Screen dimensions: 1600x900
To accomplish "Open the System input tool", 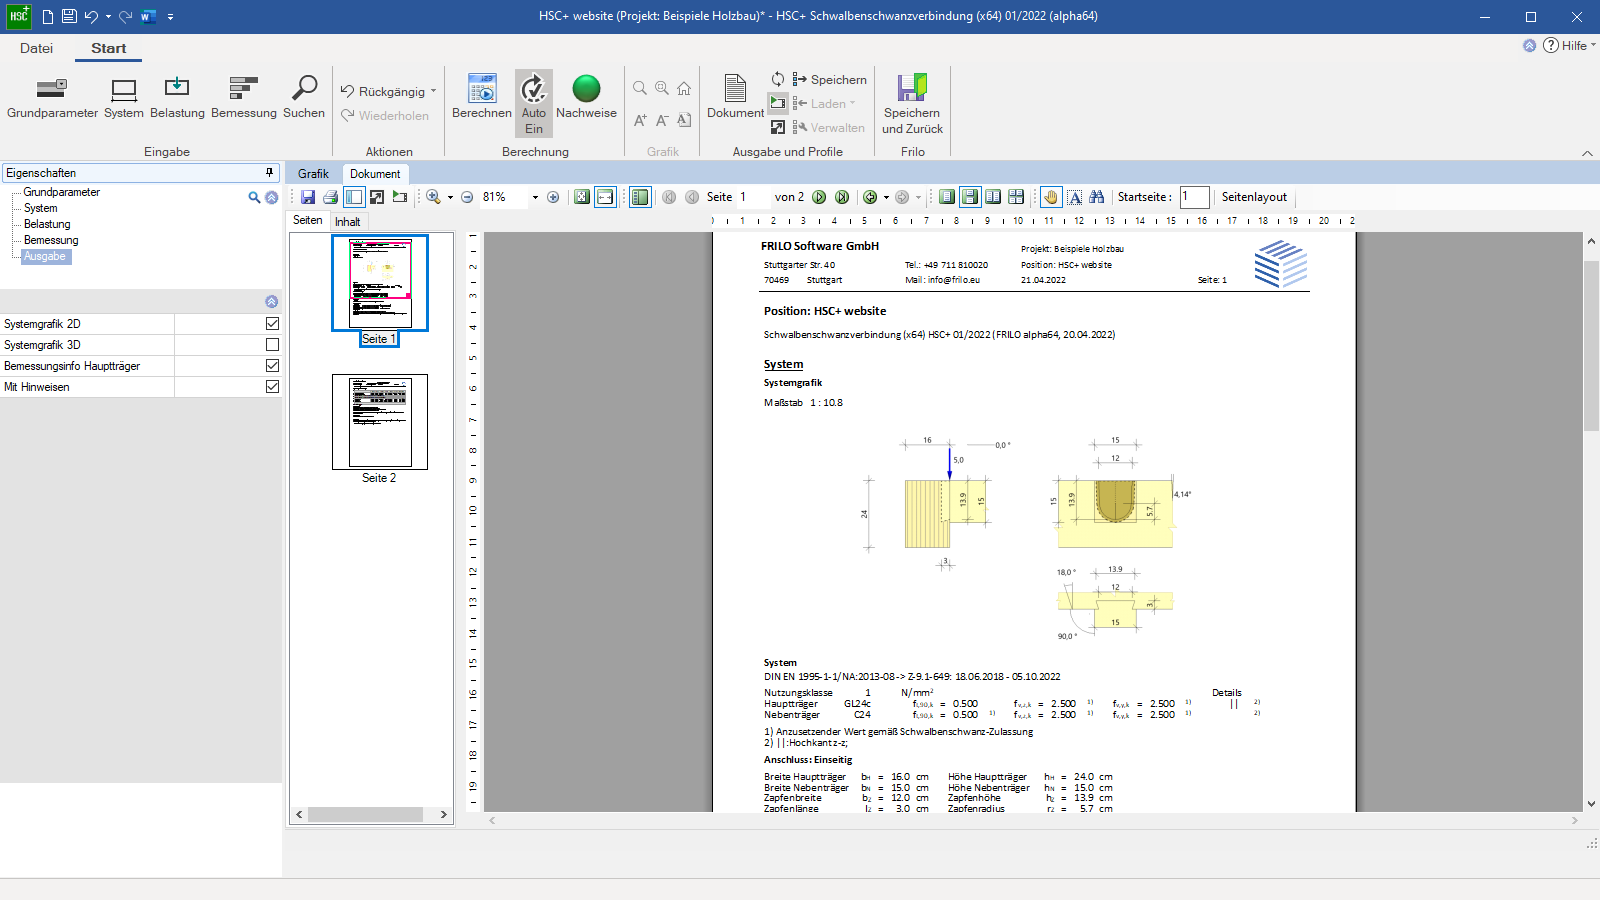I will 124,98.
